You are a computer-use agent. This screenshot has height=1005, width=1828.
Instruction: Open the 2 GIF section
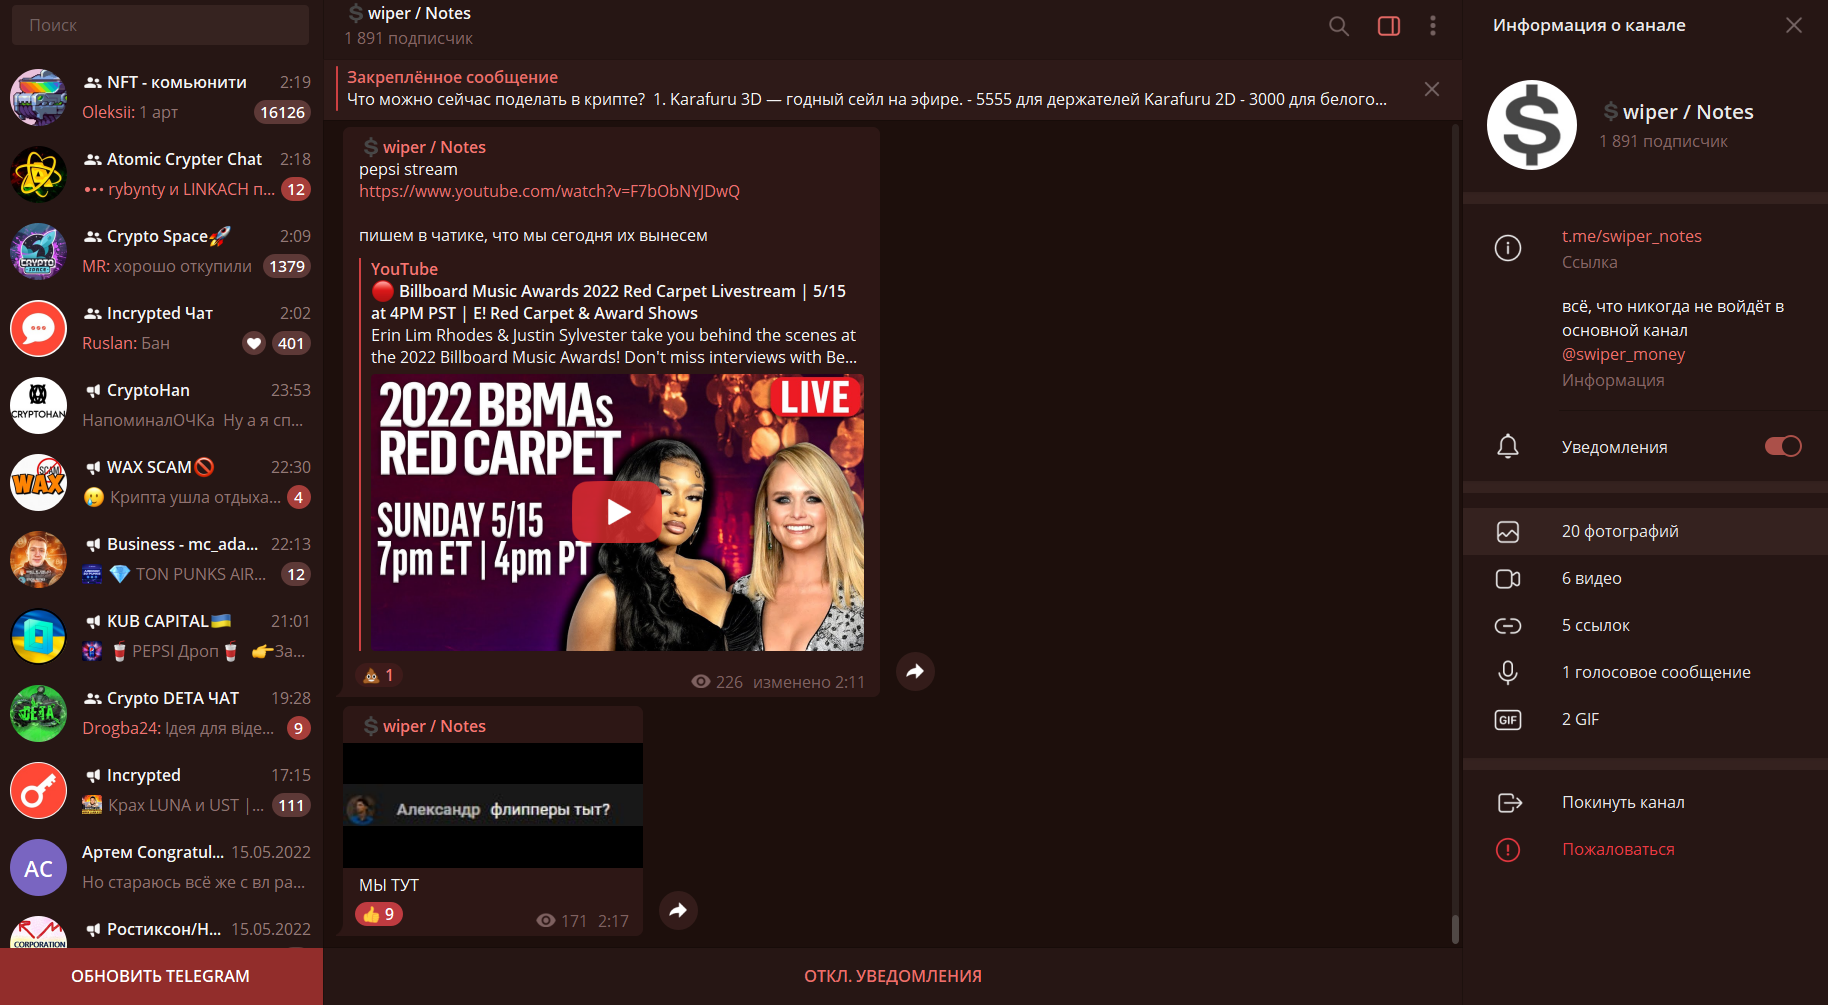pos(1645,719)
